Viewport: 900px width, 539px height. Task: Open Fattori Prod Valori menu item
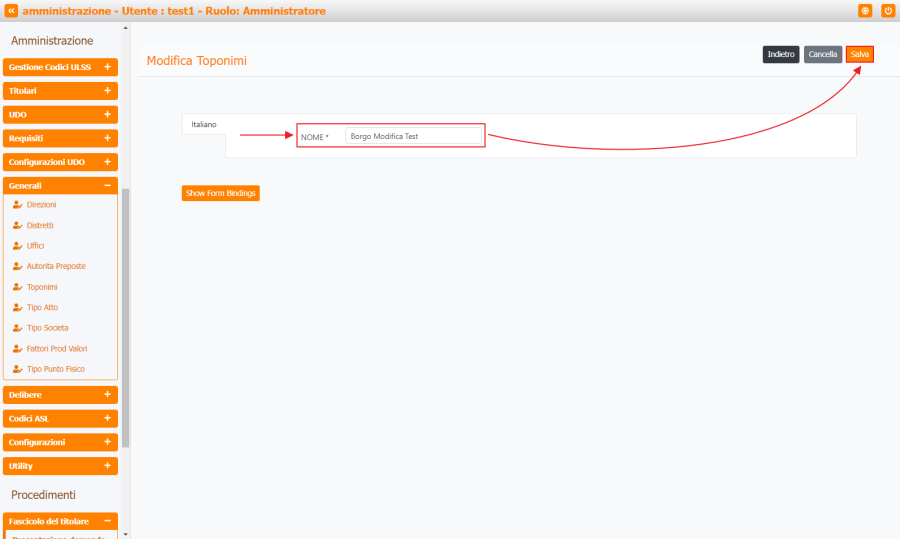[x=57, y=349]
